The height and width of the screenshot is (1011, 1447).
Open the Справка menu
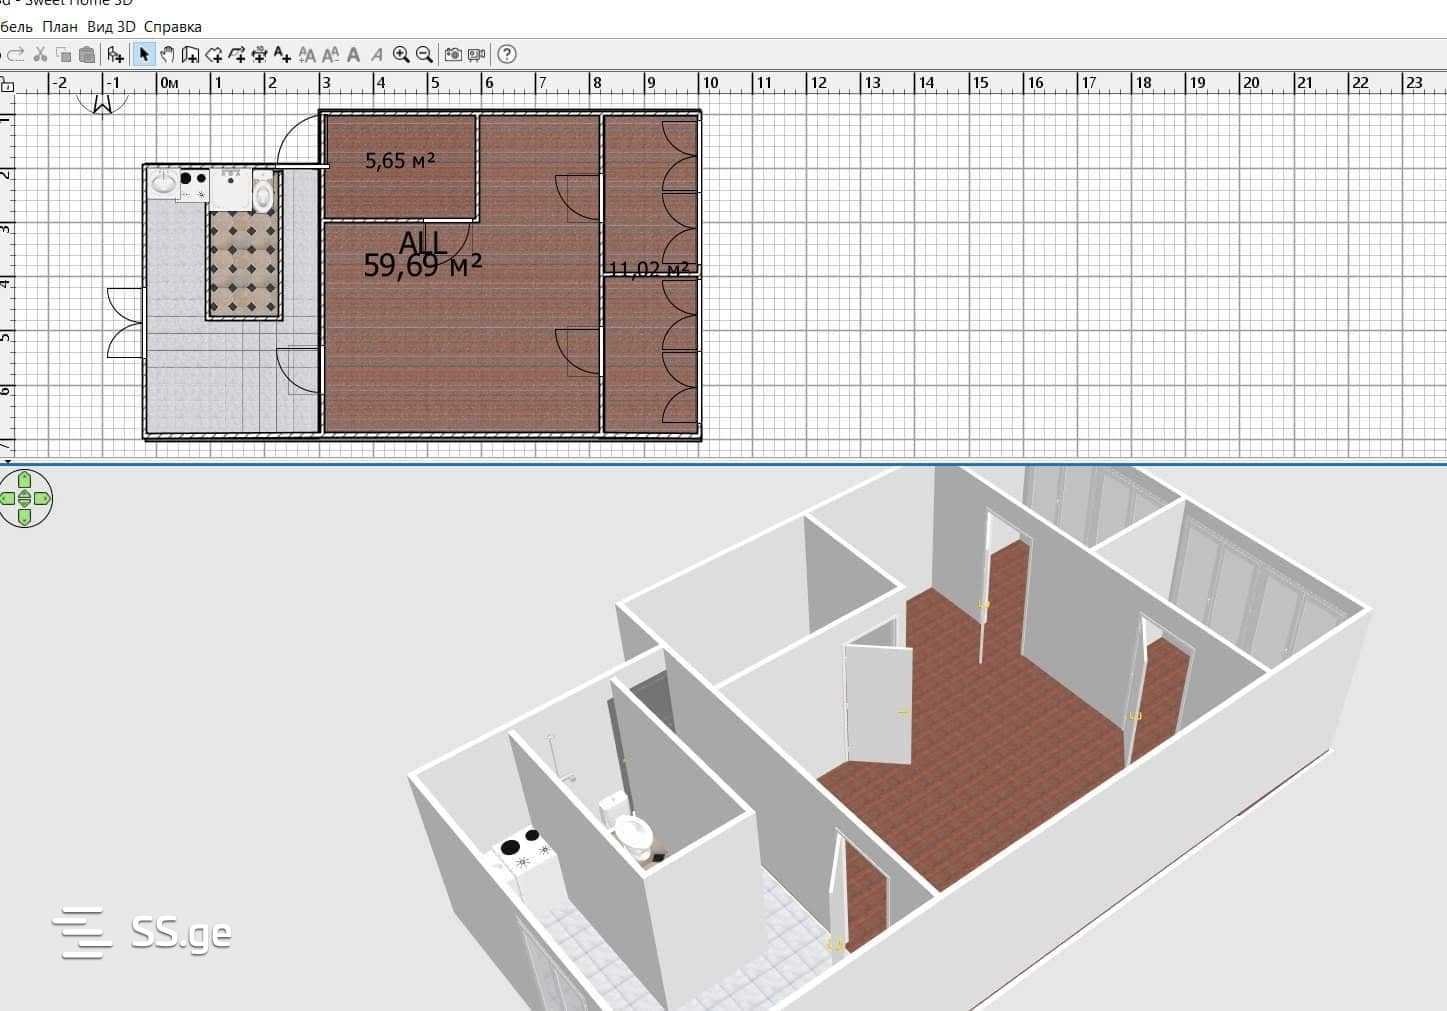click(172, 27)
